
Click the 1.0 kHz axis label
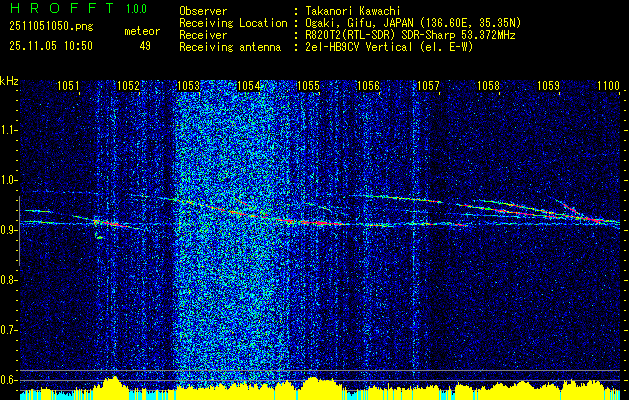[9, 180]
